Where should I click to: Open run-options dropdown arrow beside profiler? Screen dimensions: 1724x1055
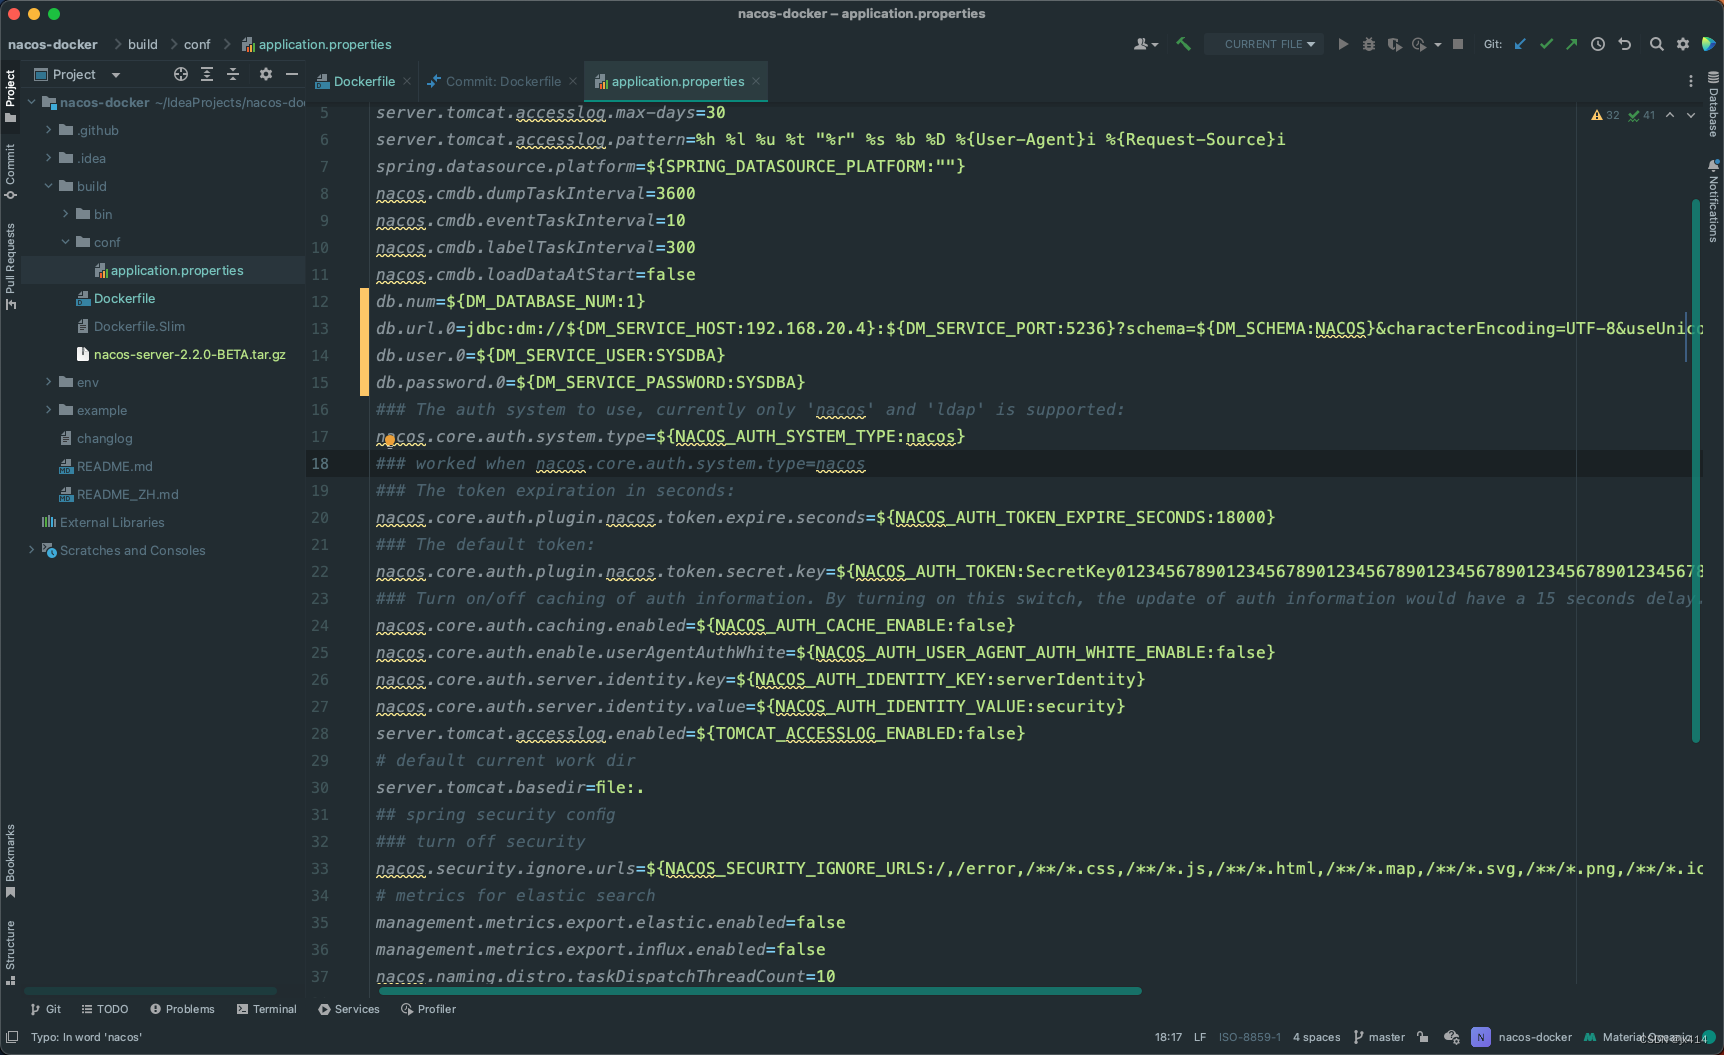(x=1438, y=44)
